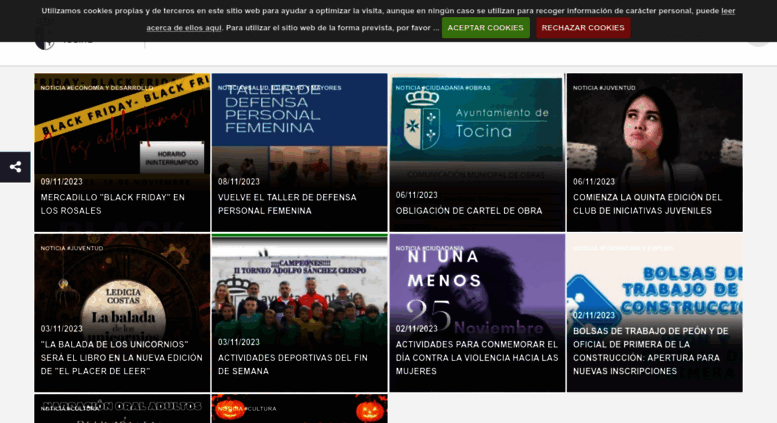Open Club de Iniciativas Juveniles news title
Image resolution: width=777 pixels, height=423 pixels.
tap(648, 204)
